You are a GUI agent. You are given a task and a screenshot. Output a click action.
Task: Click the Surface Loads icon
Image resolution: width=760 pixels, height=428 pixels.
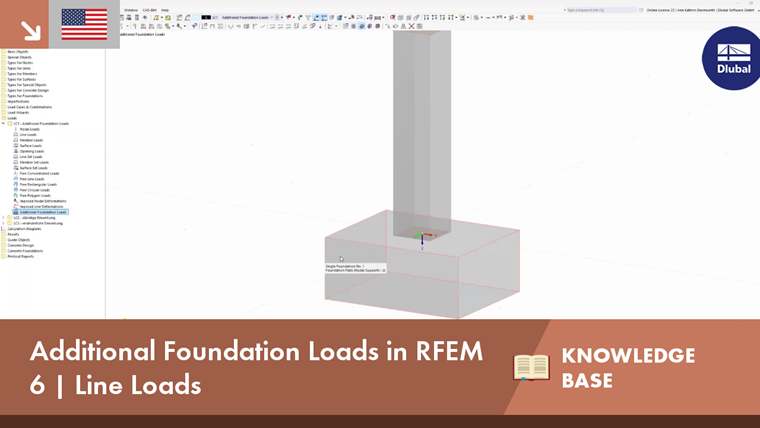[x=16, y=146]
